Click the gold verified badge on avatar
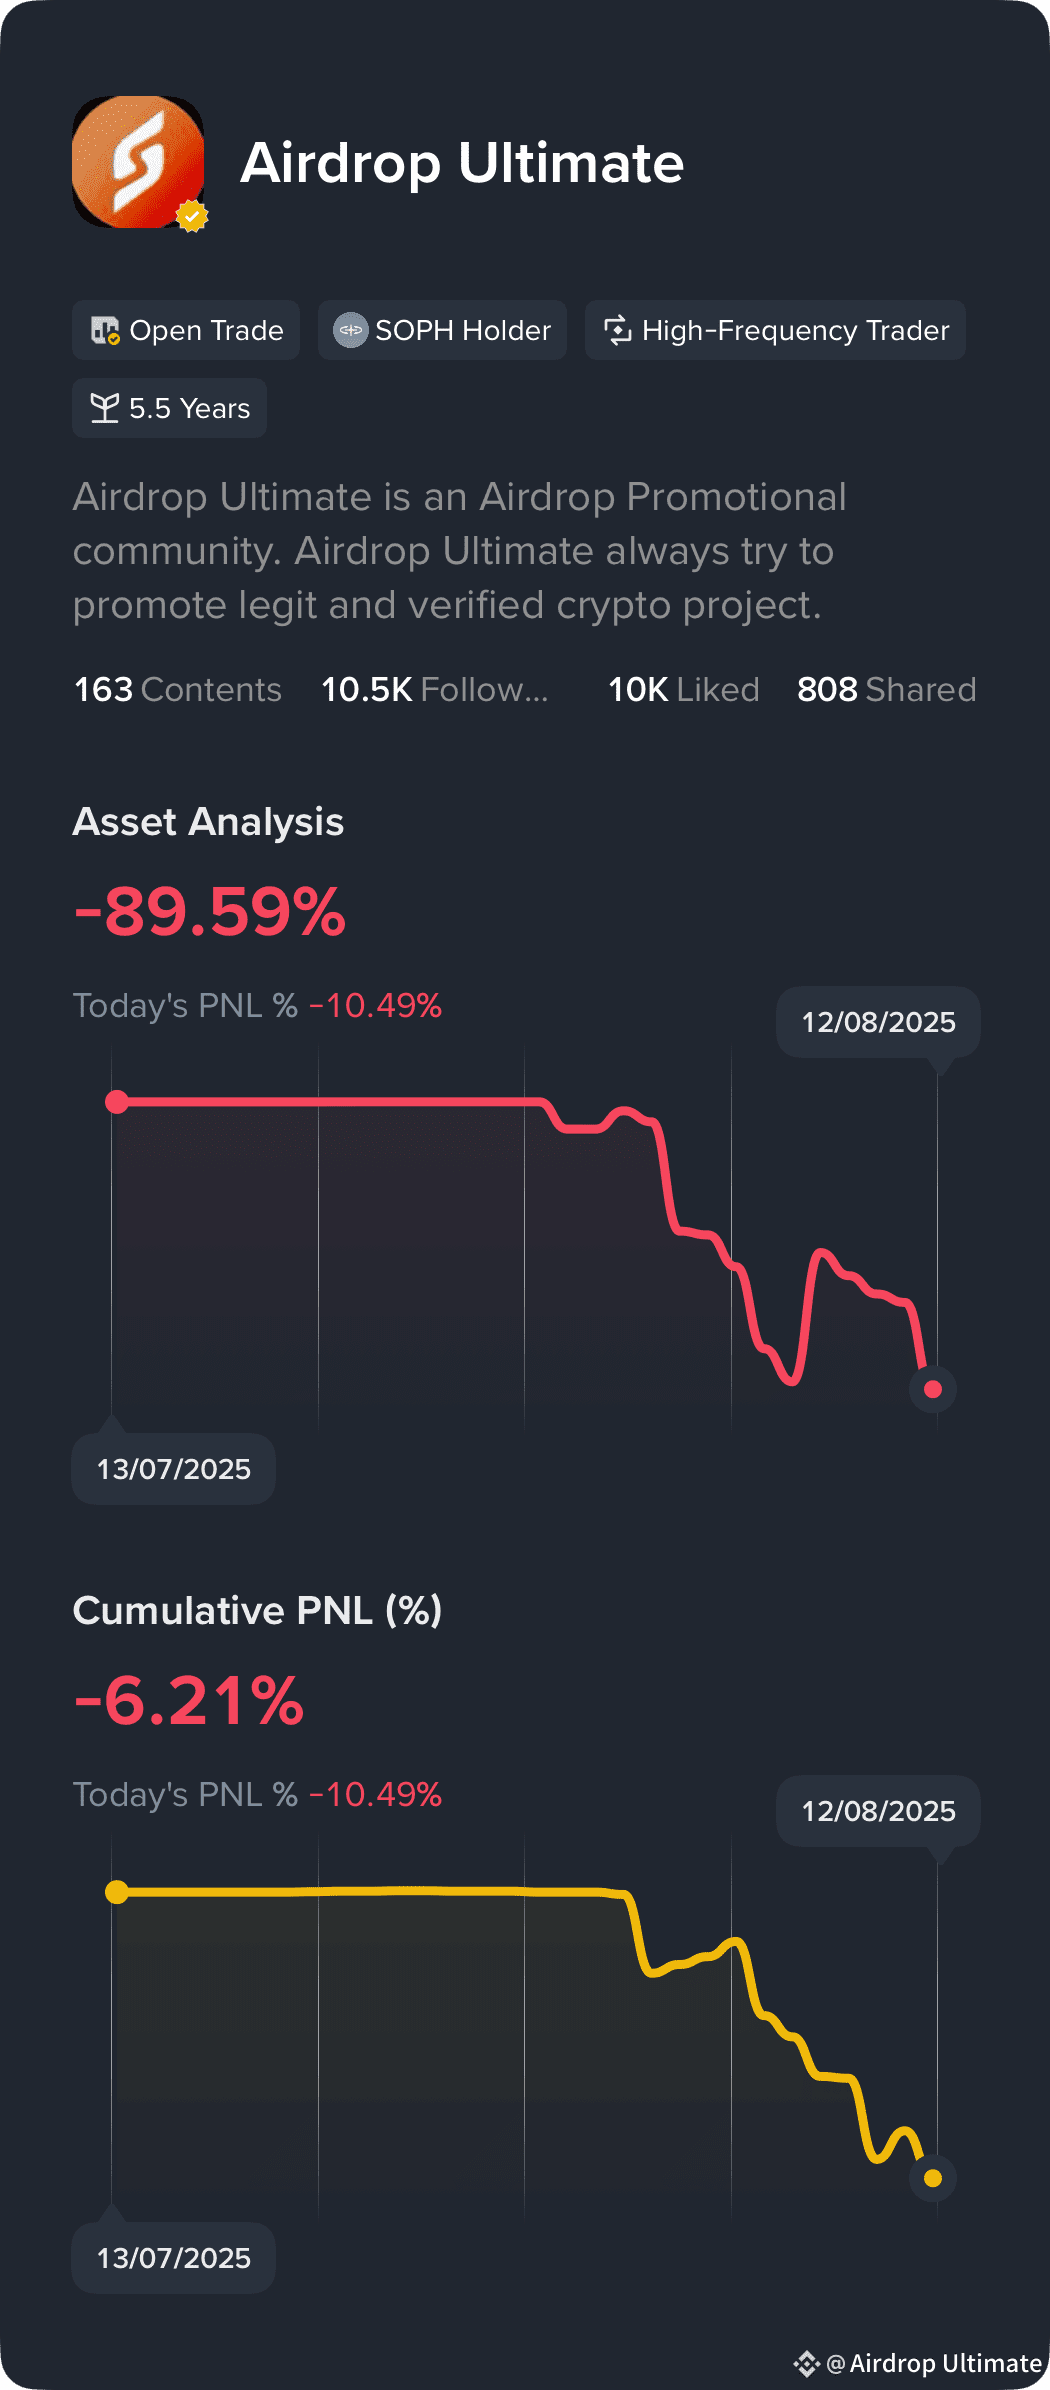 pos(192,216)
